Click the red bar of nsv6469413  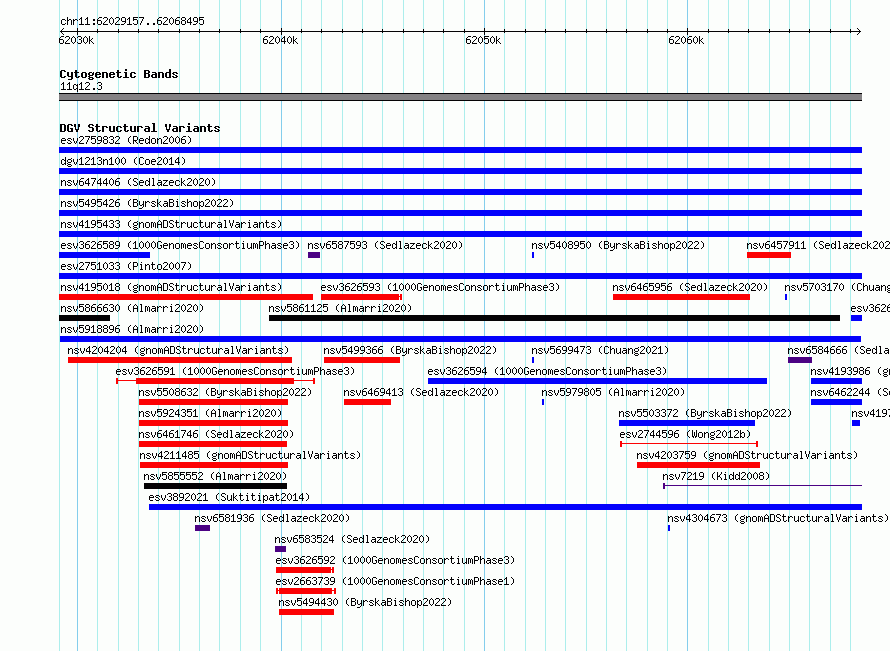coord(367,402)
